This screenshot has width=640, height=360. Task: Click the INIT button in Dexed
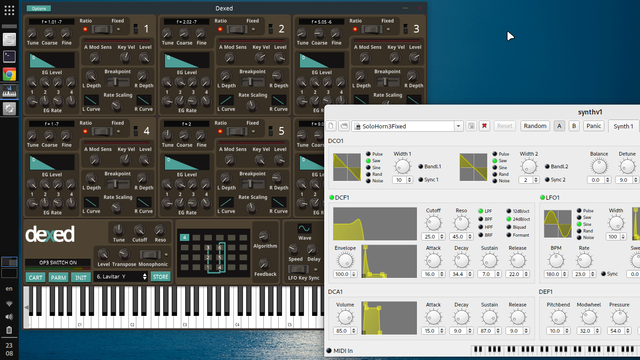[x=81, y=278]
